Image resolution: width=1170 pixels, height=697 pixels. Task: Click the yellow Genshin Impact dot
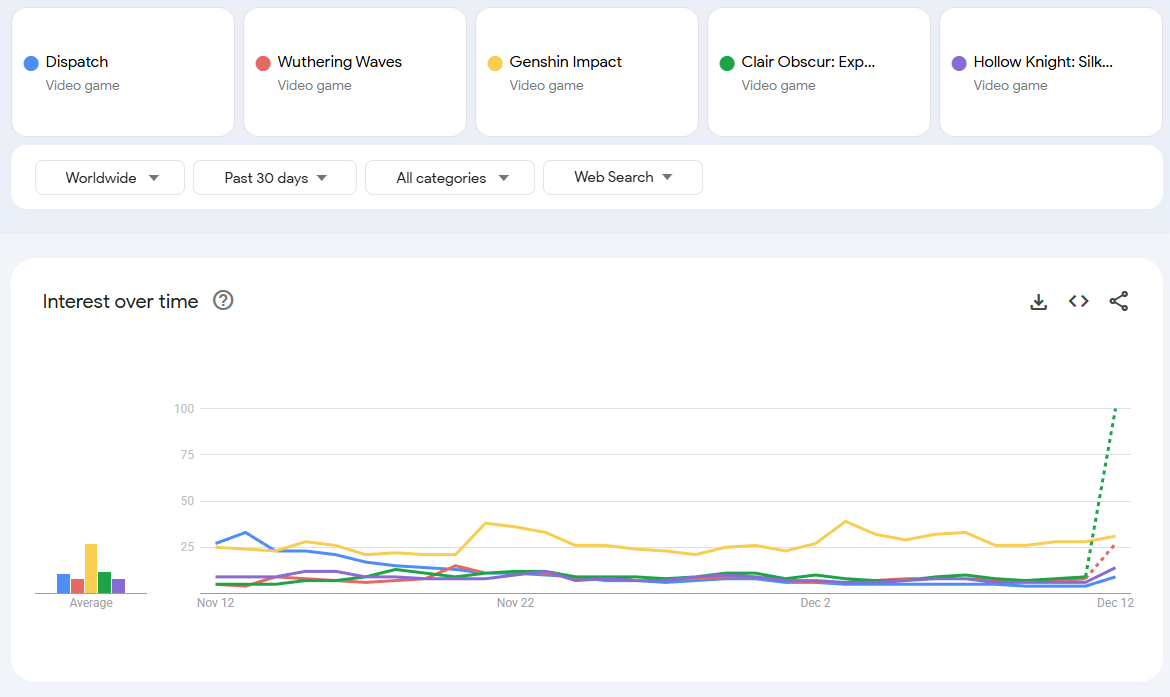click(495, 63)
